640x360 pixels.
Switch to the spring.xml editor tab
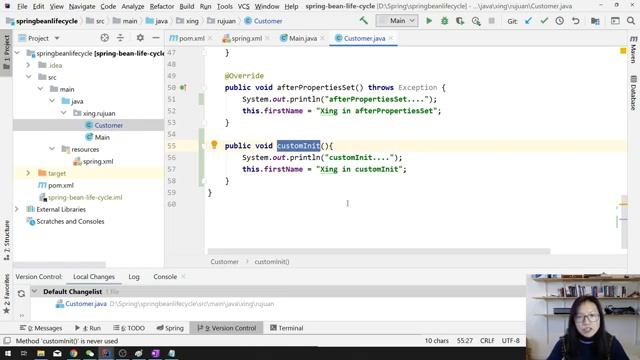click(242, 38)
